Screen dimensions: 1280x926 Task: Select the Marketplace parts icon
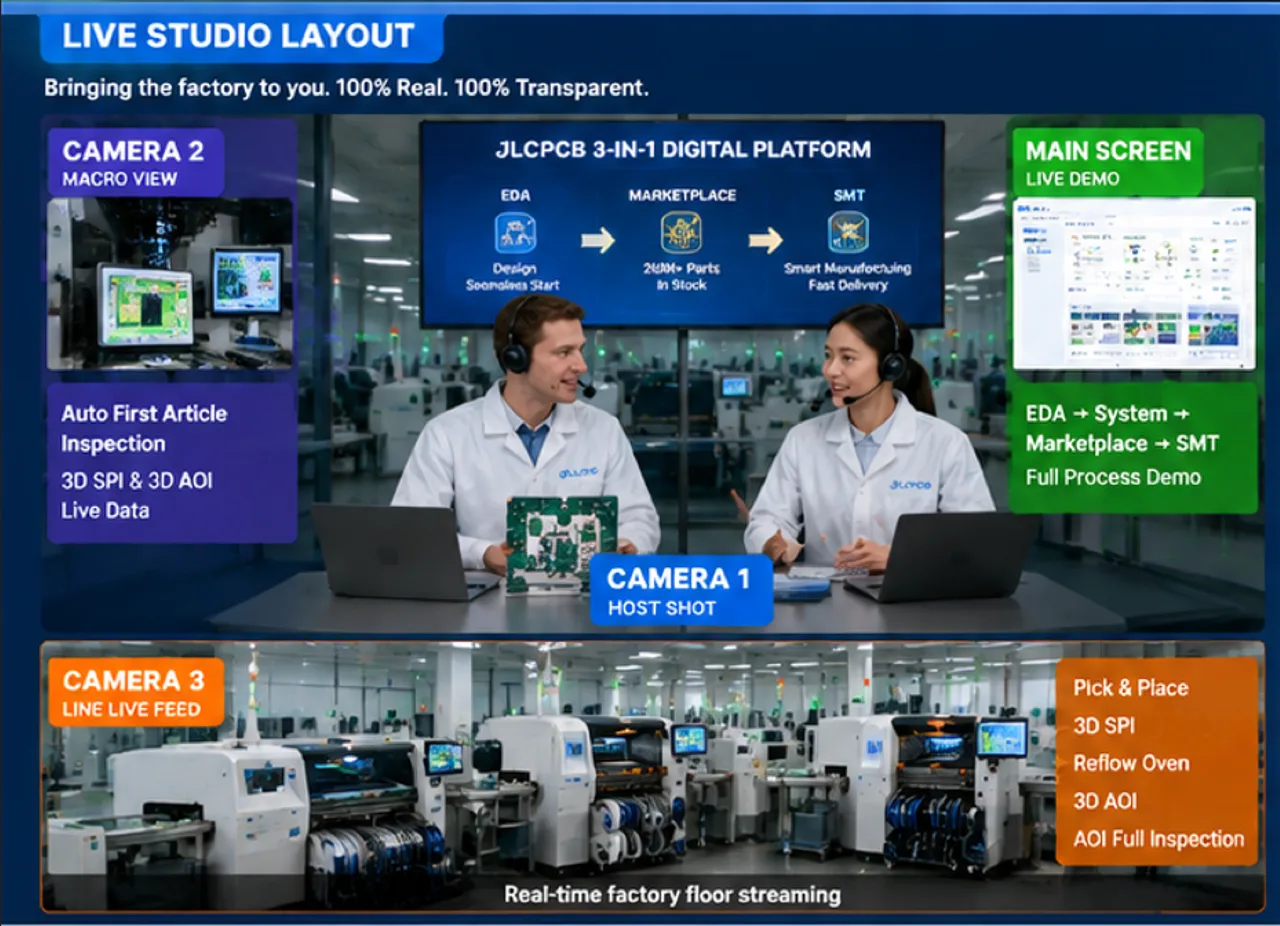(681, 233)
